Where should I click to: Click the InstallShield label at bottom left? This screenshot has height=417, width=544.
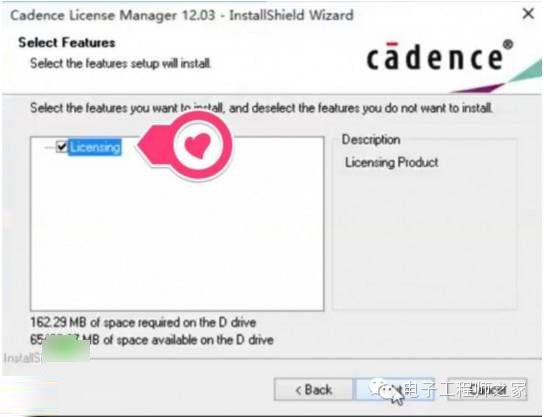click(22, 358)
